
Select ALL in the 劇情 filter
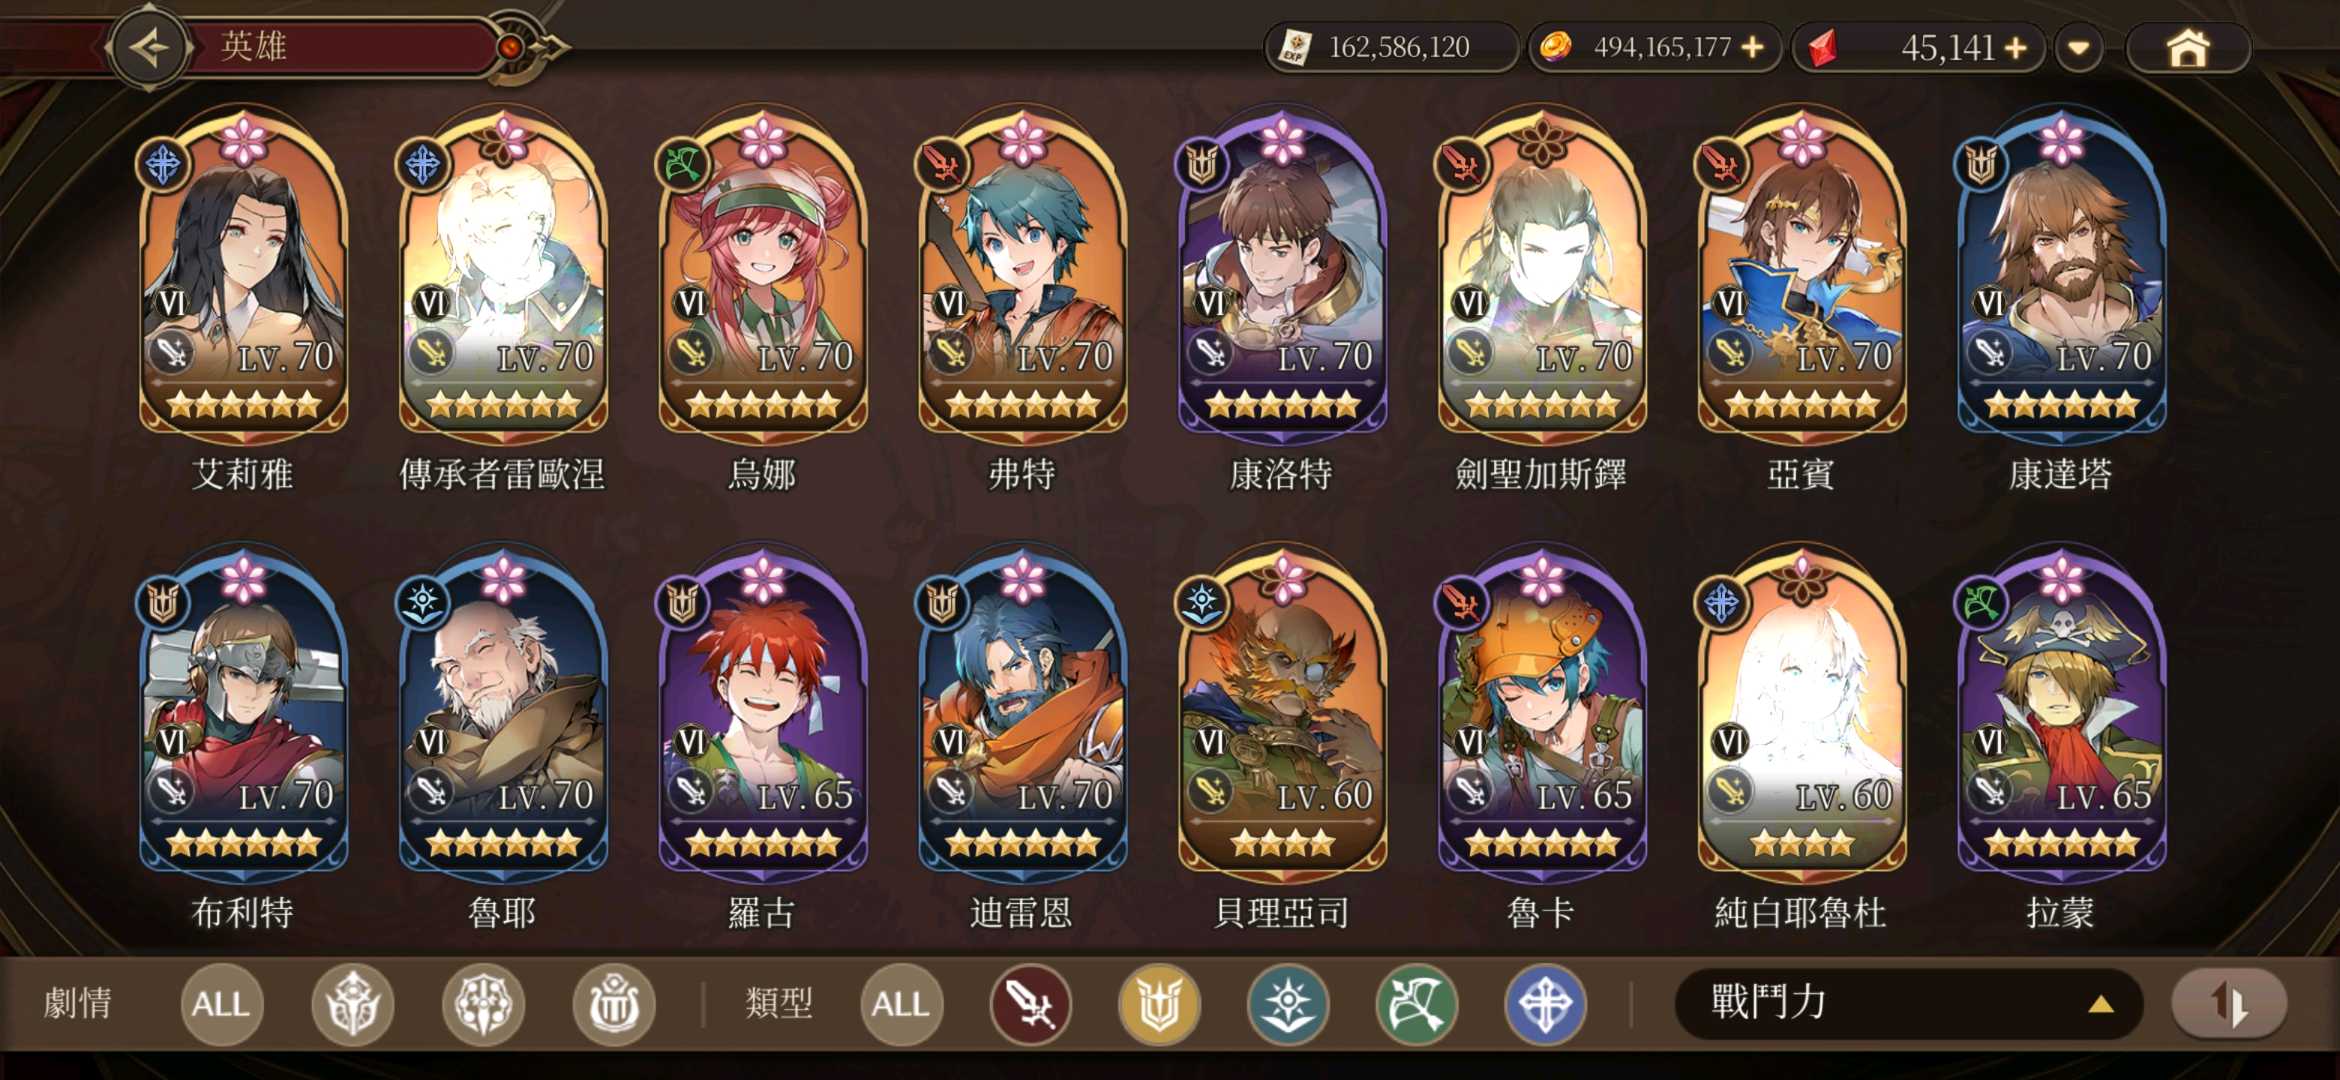coord(221,1004)
